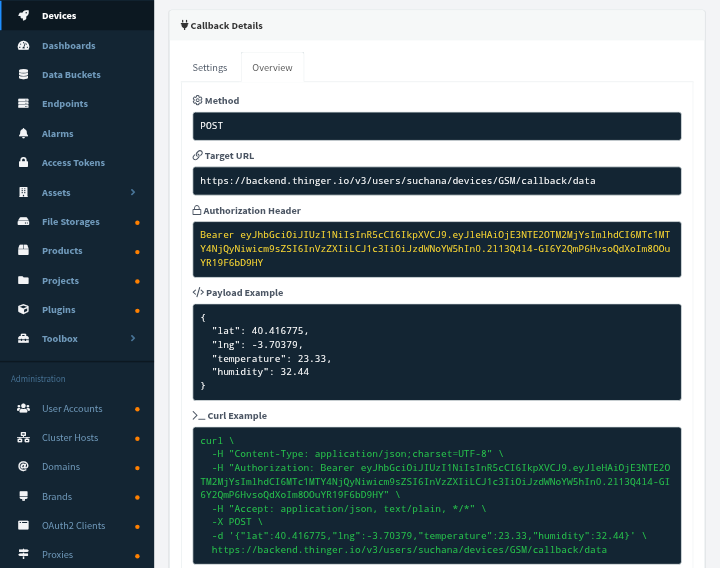Expand the Toolbox submenu chevron

[133, 338]
